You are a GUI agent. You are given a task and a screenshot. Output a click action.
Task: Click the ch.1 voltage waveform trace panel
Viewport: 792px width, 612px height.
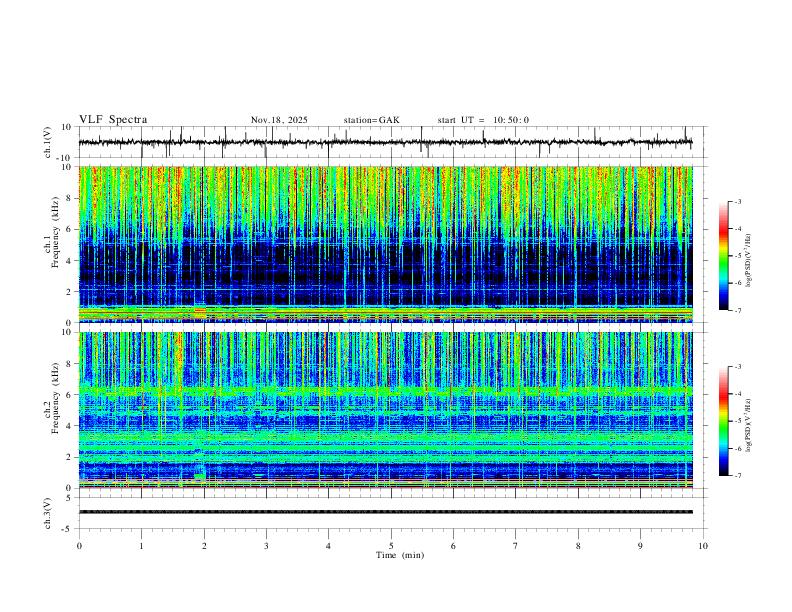[x=392, y=142]
